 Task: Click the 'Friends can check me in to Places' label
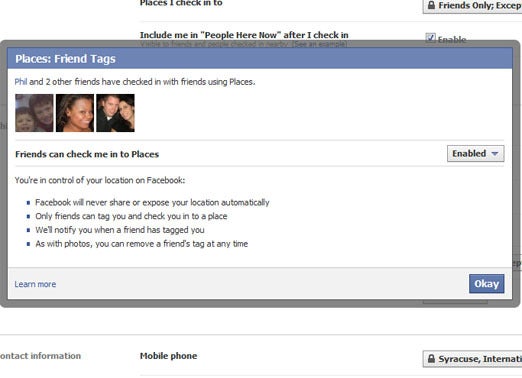point(87,154)
